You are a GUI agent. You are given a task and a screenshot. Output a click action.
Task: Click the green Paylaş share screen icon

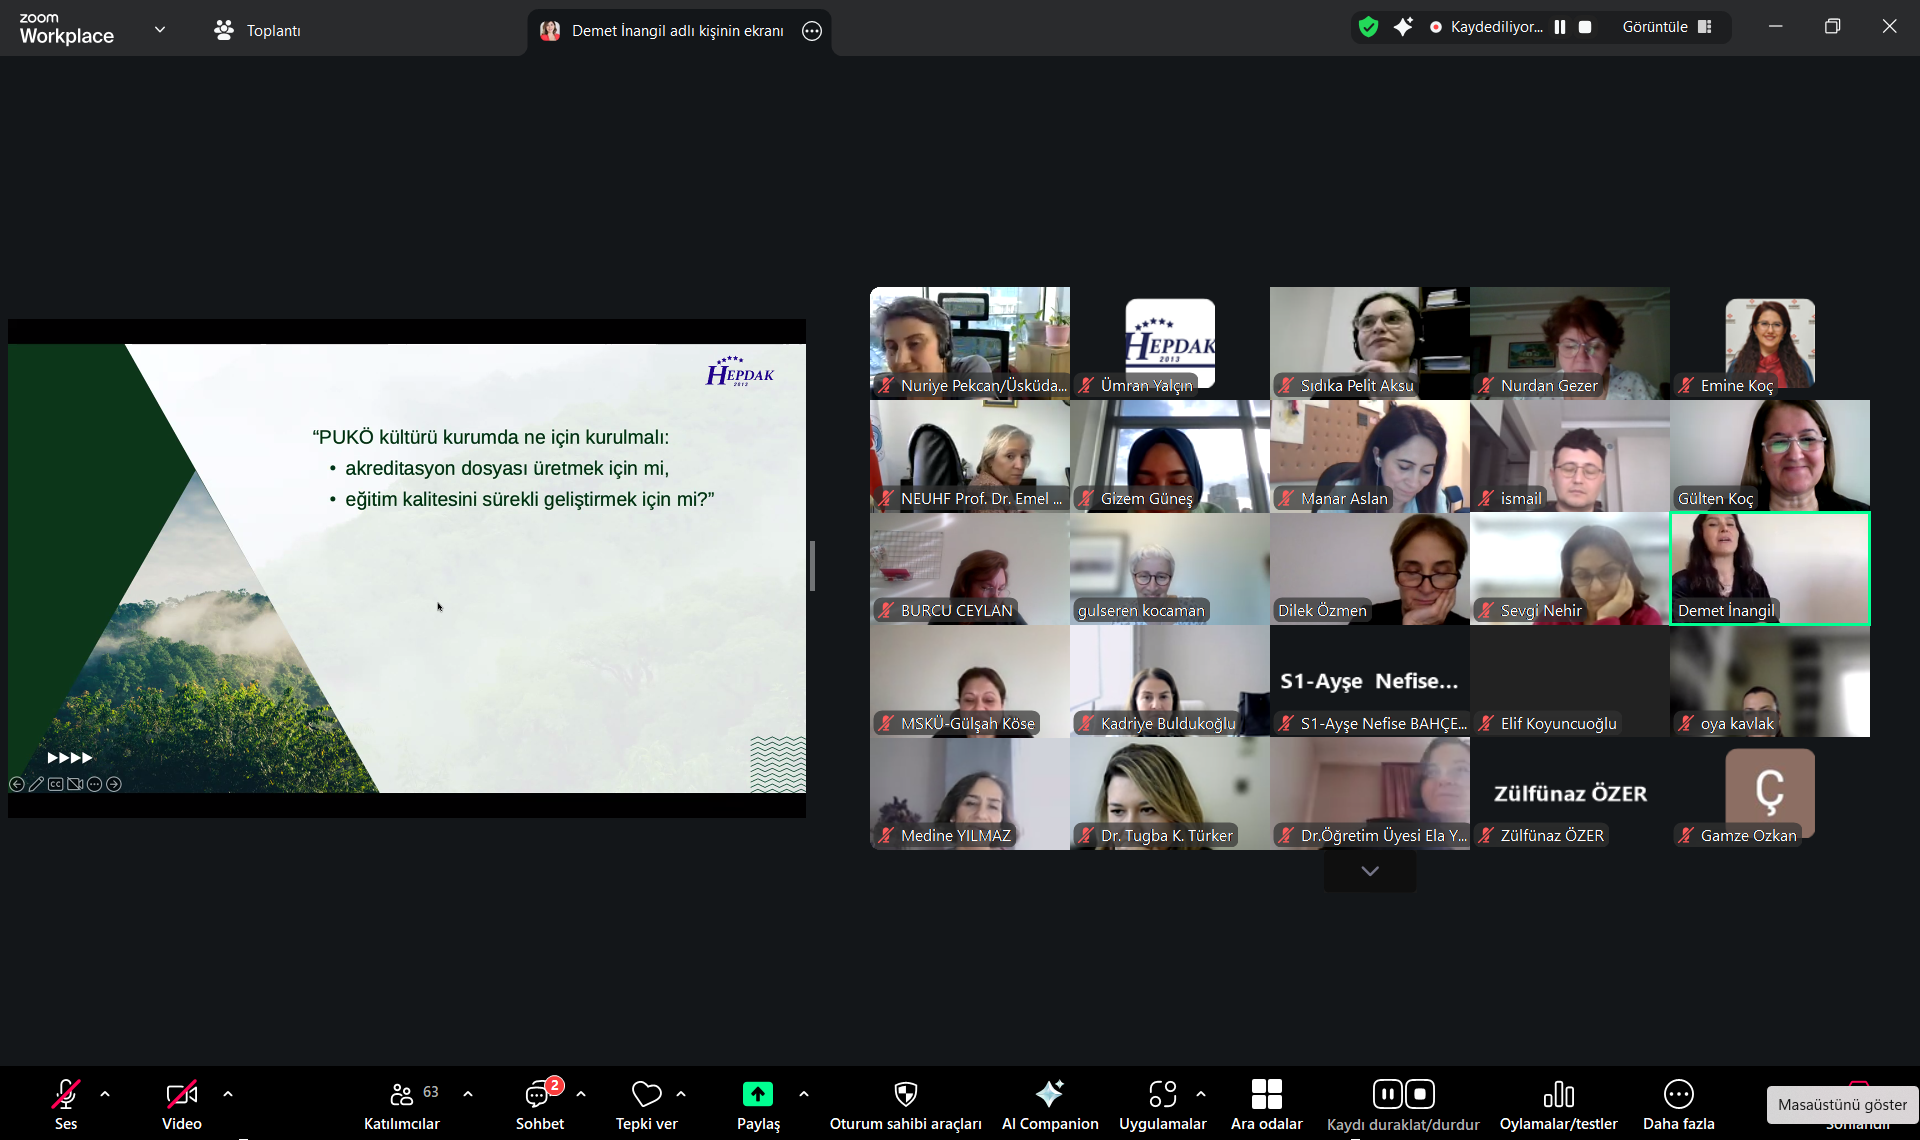tap(757, 1095)
